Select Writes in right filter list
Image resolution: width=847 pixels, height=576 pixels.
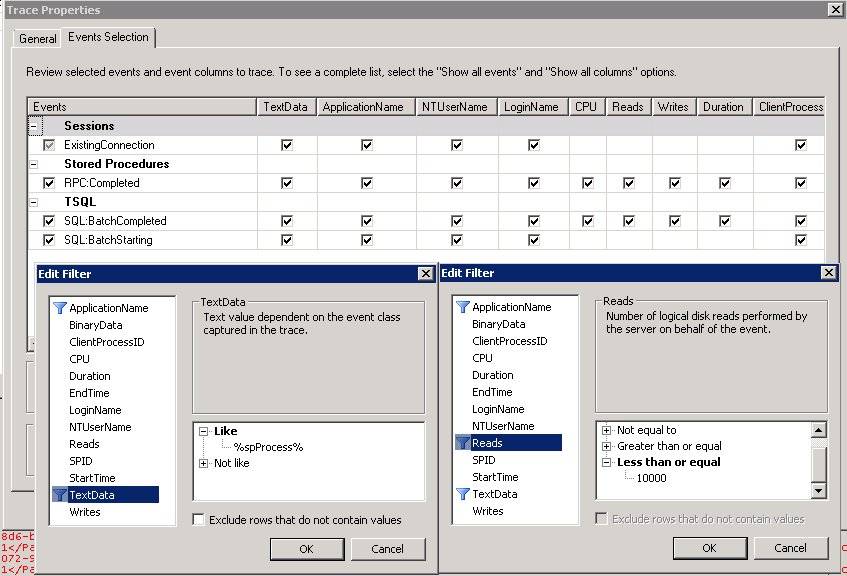coord(488,511)
